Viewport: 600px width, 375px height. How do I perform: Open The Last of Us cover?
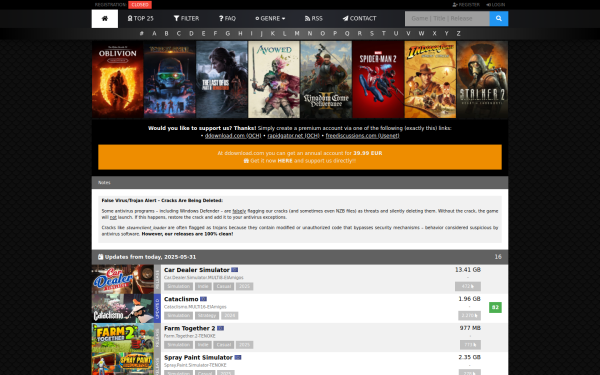222,80
